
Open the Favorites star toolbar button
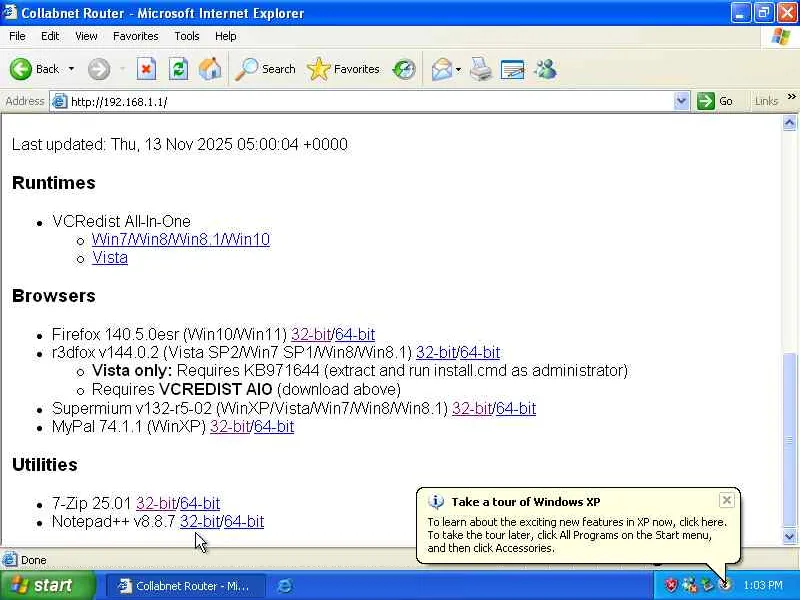click(x=343, y=69)
